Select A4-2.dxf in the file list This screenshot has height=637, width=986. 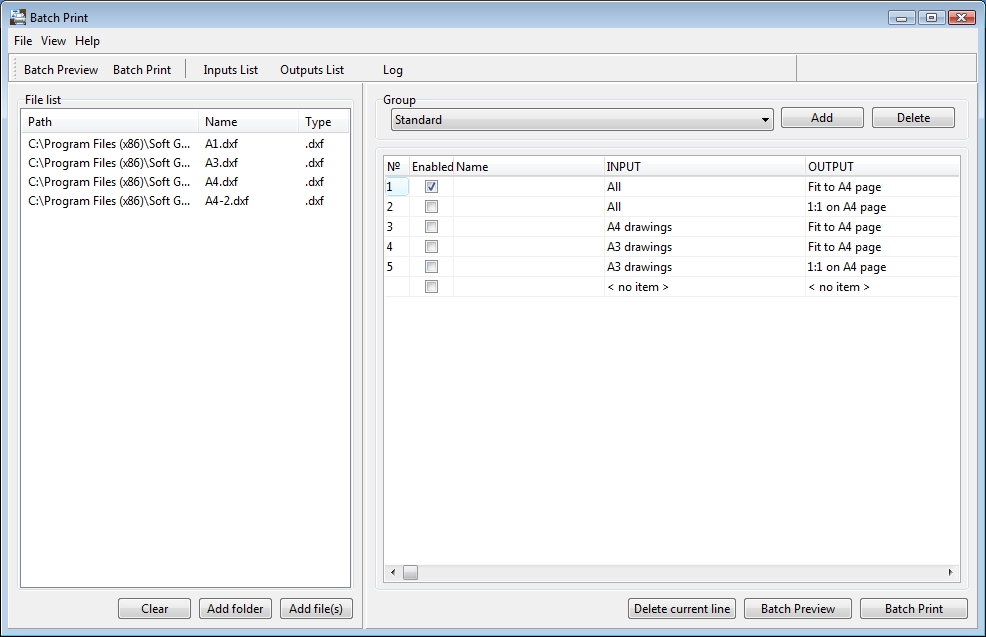(227, 201)
